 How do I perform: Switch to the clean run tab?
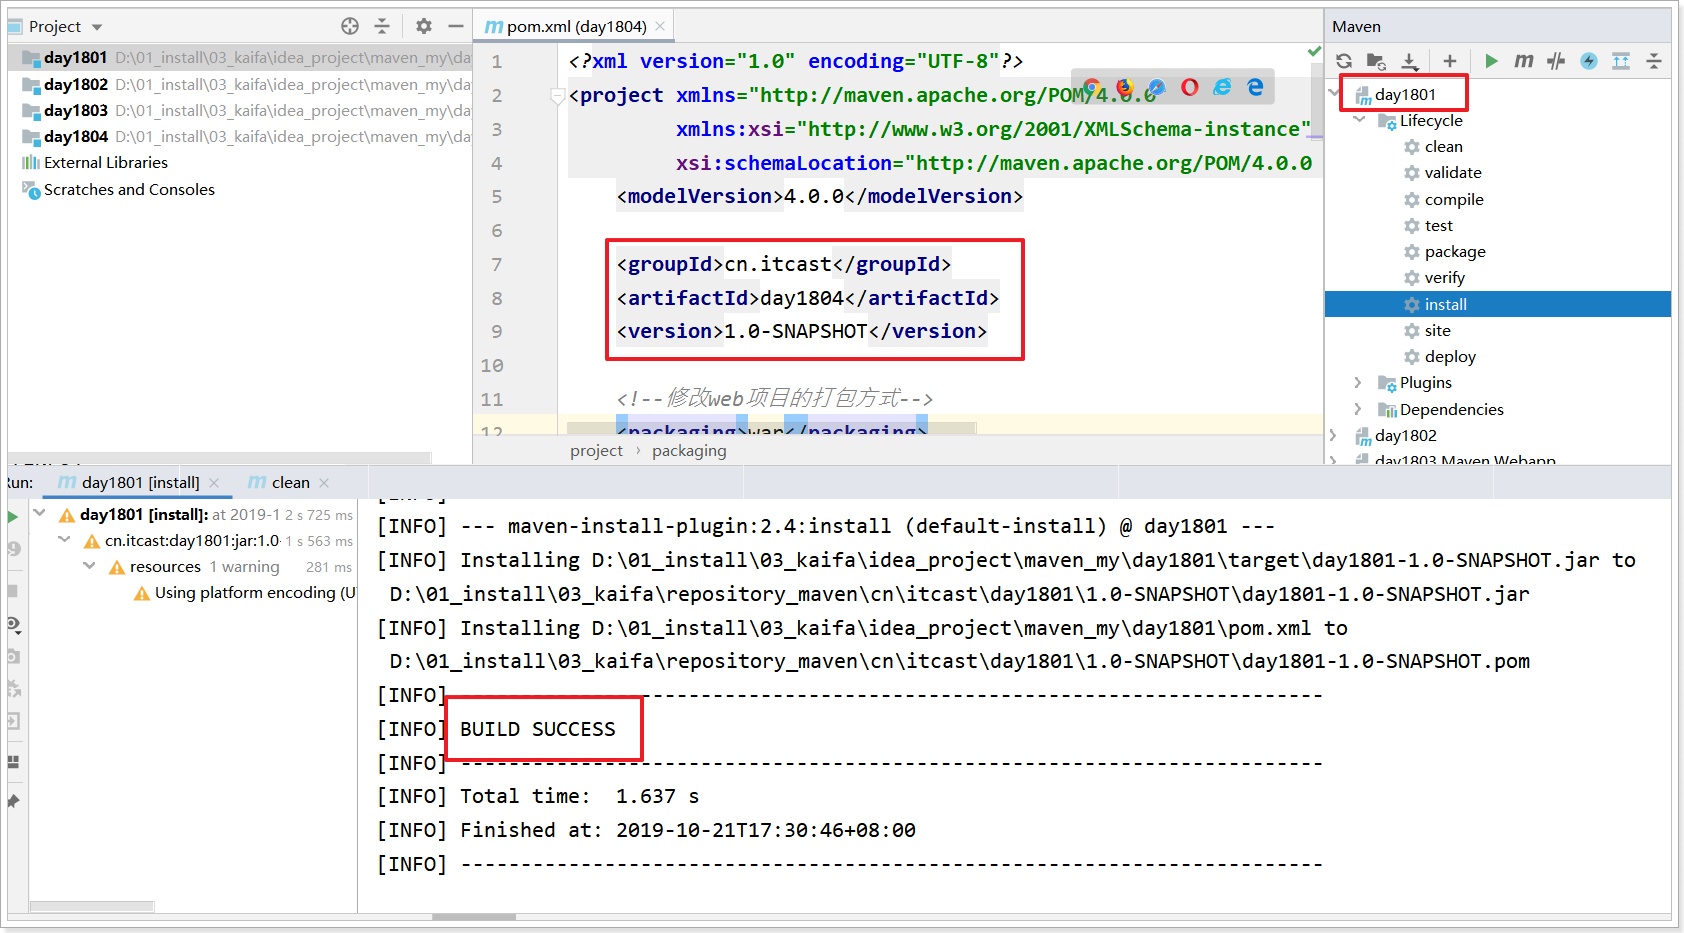(290, 483)
